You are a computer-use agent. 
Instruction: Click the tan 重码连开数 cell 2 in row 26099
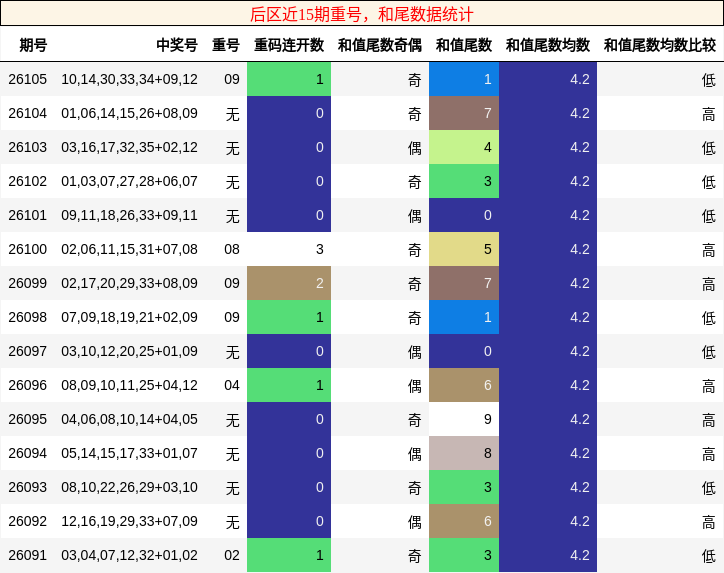tap(289, 283)
